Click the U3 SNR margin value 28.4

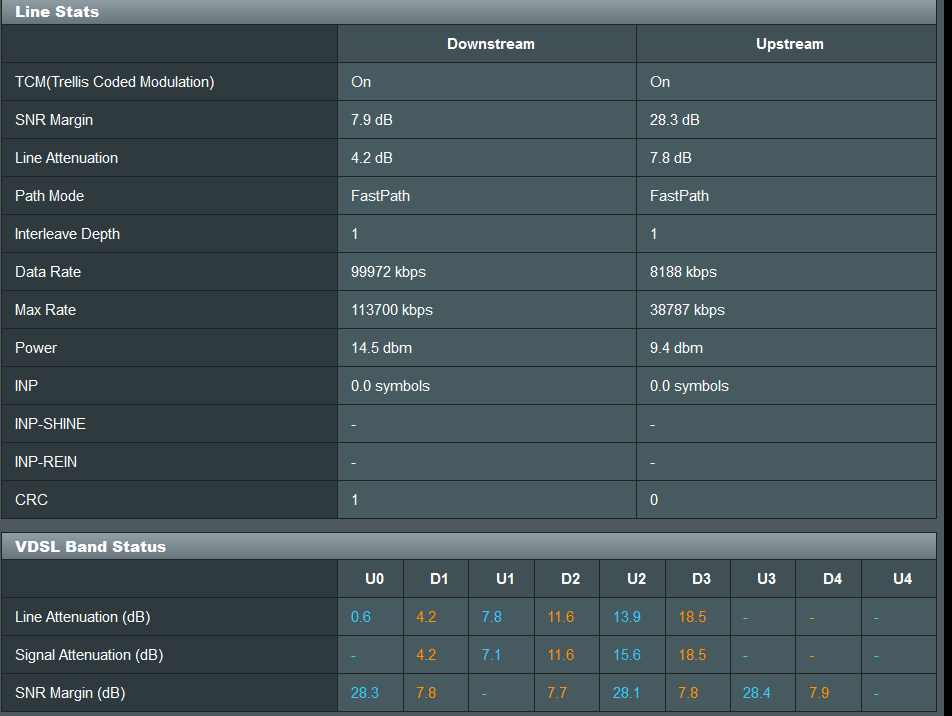756,692
